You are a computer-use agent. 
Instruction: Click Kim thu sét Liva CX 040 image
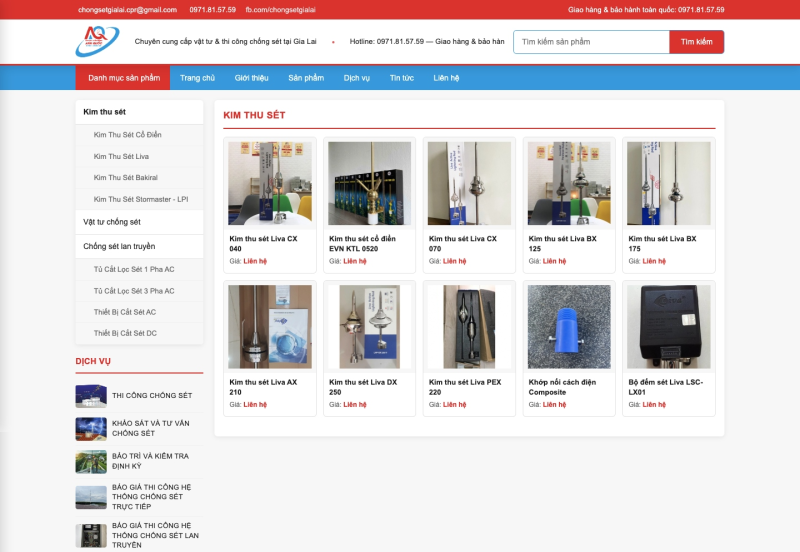pyautogui.click(x=270, y=183)
